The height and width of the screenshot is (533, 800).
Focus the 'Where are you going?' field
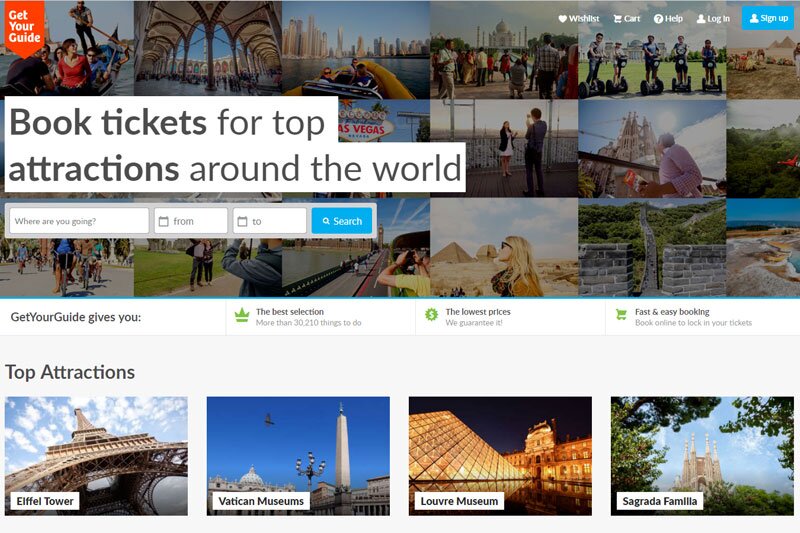(79, 221)
